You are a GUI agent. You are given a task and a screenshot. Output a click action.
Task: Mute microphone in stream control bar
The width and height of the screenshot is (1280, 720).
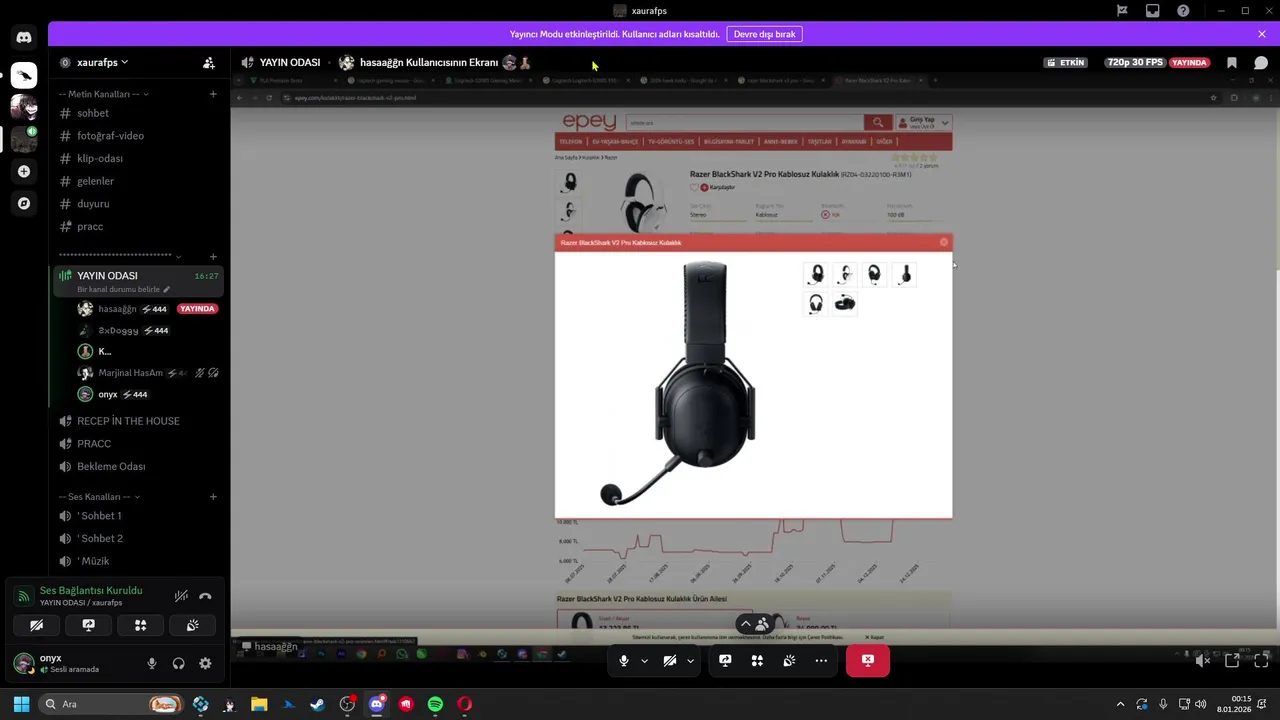point(623,661)
